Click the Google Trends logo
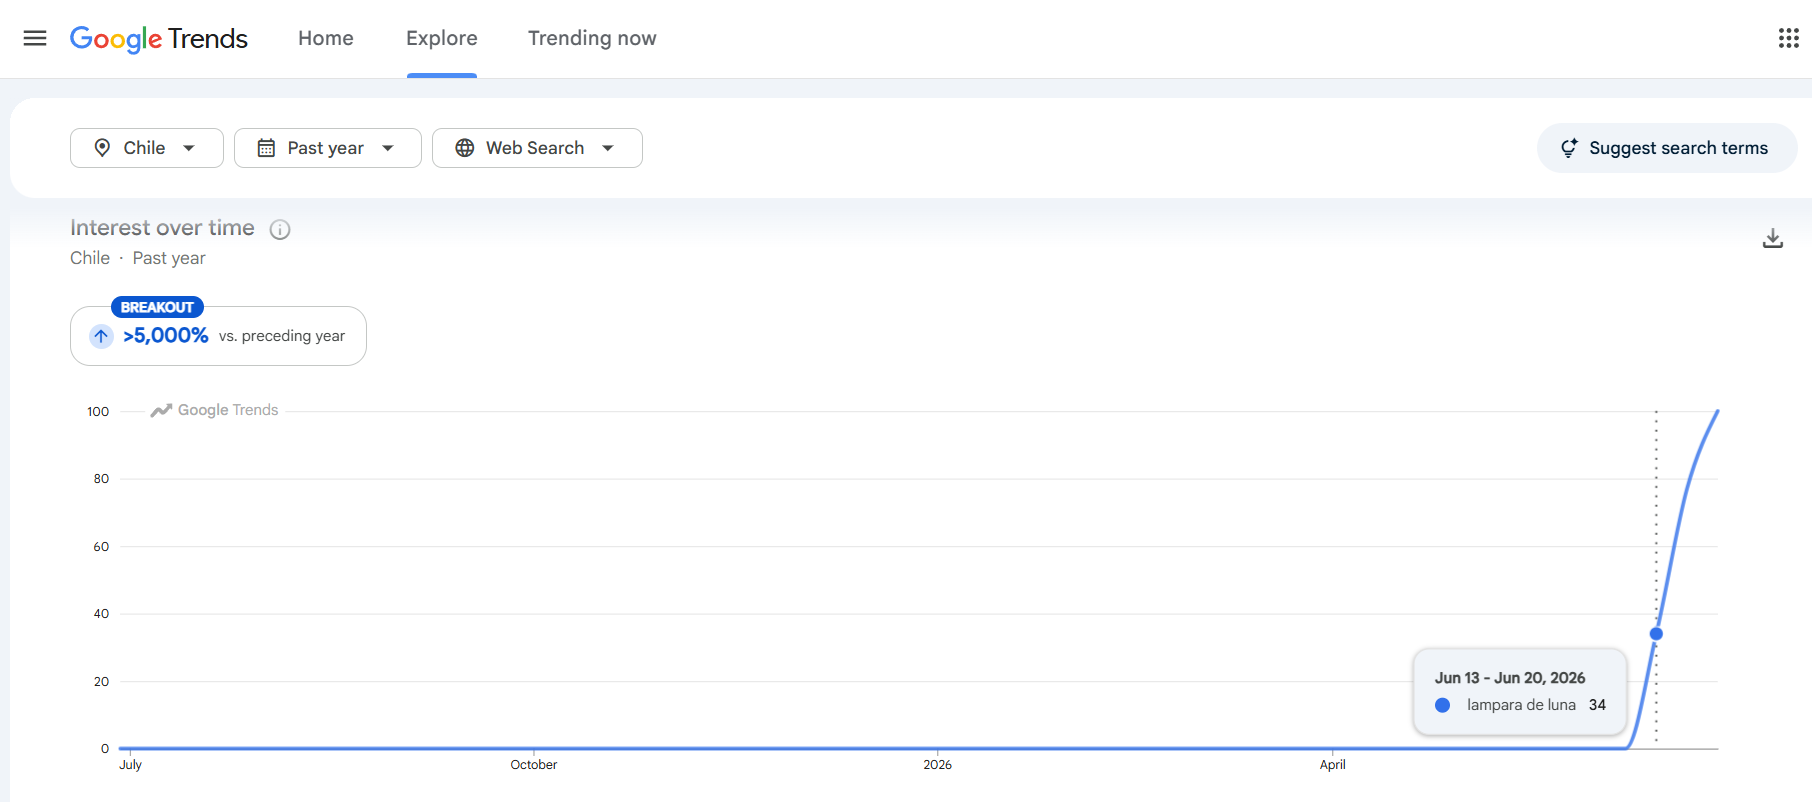Image resolution: width=1812 pixels, height=802 pixels. pos(159,38)
